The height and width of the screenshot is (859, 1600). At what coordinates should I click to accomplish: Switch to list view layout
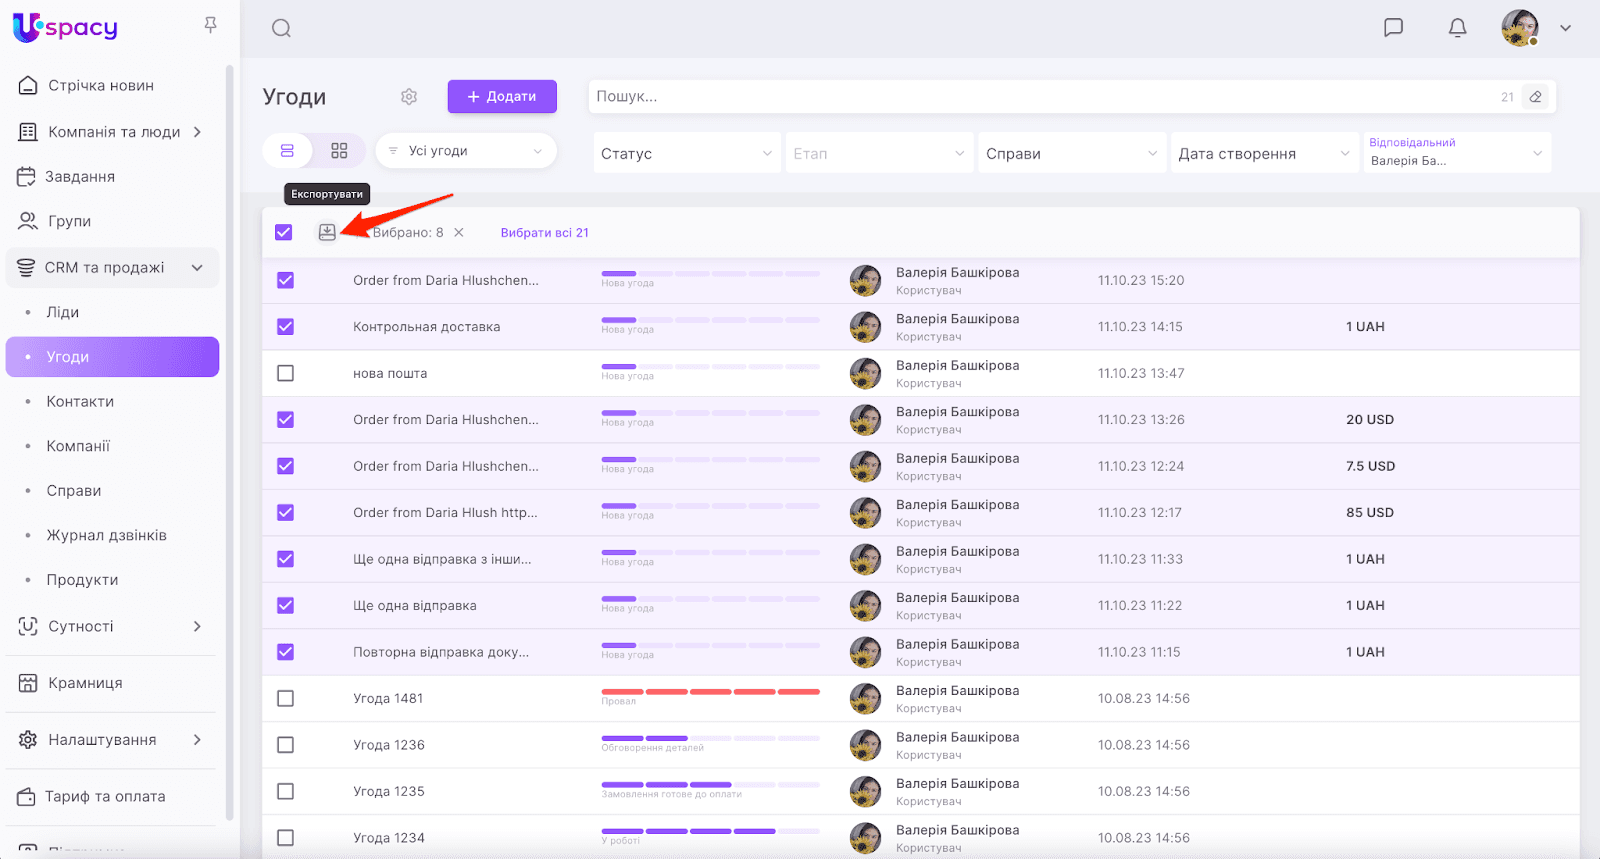(287, 151)
